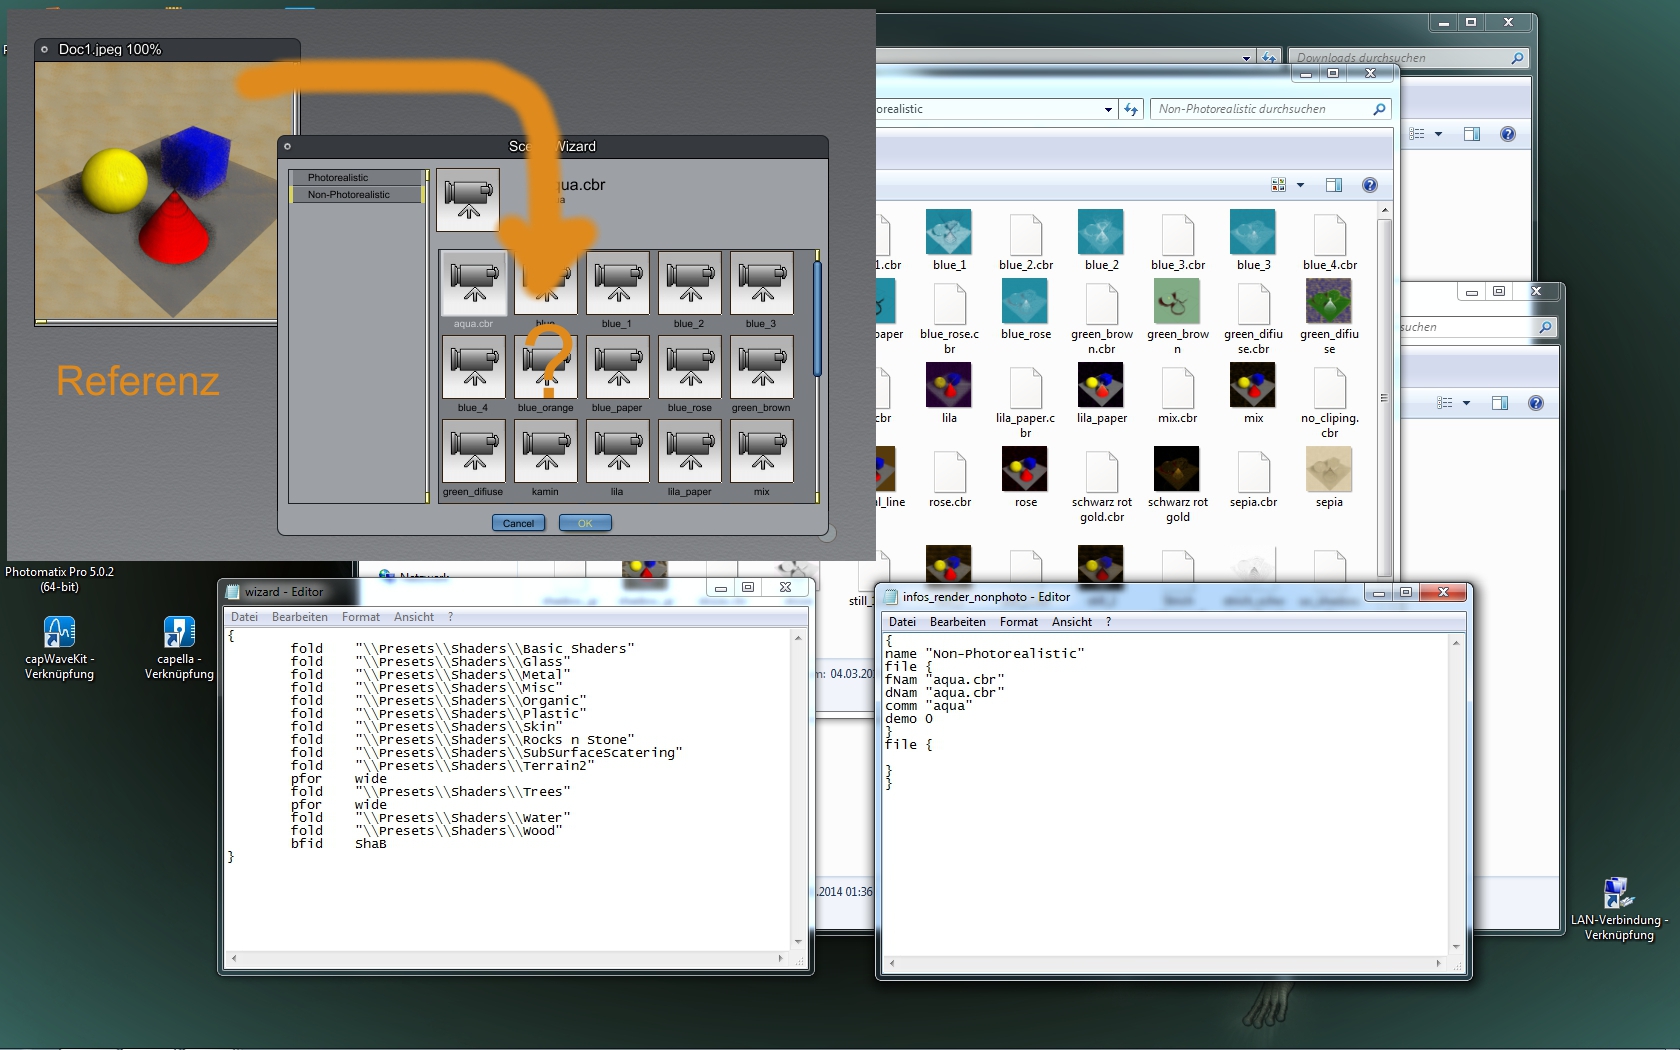The height and width of the screenshot is (1050, 1680).
Task: Select the blue_2.cbr file in Explorer
Action: point(1026,240)
